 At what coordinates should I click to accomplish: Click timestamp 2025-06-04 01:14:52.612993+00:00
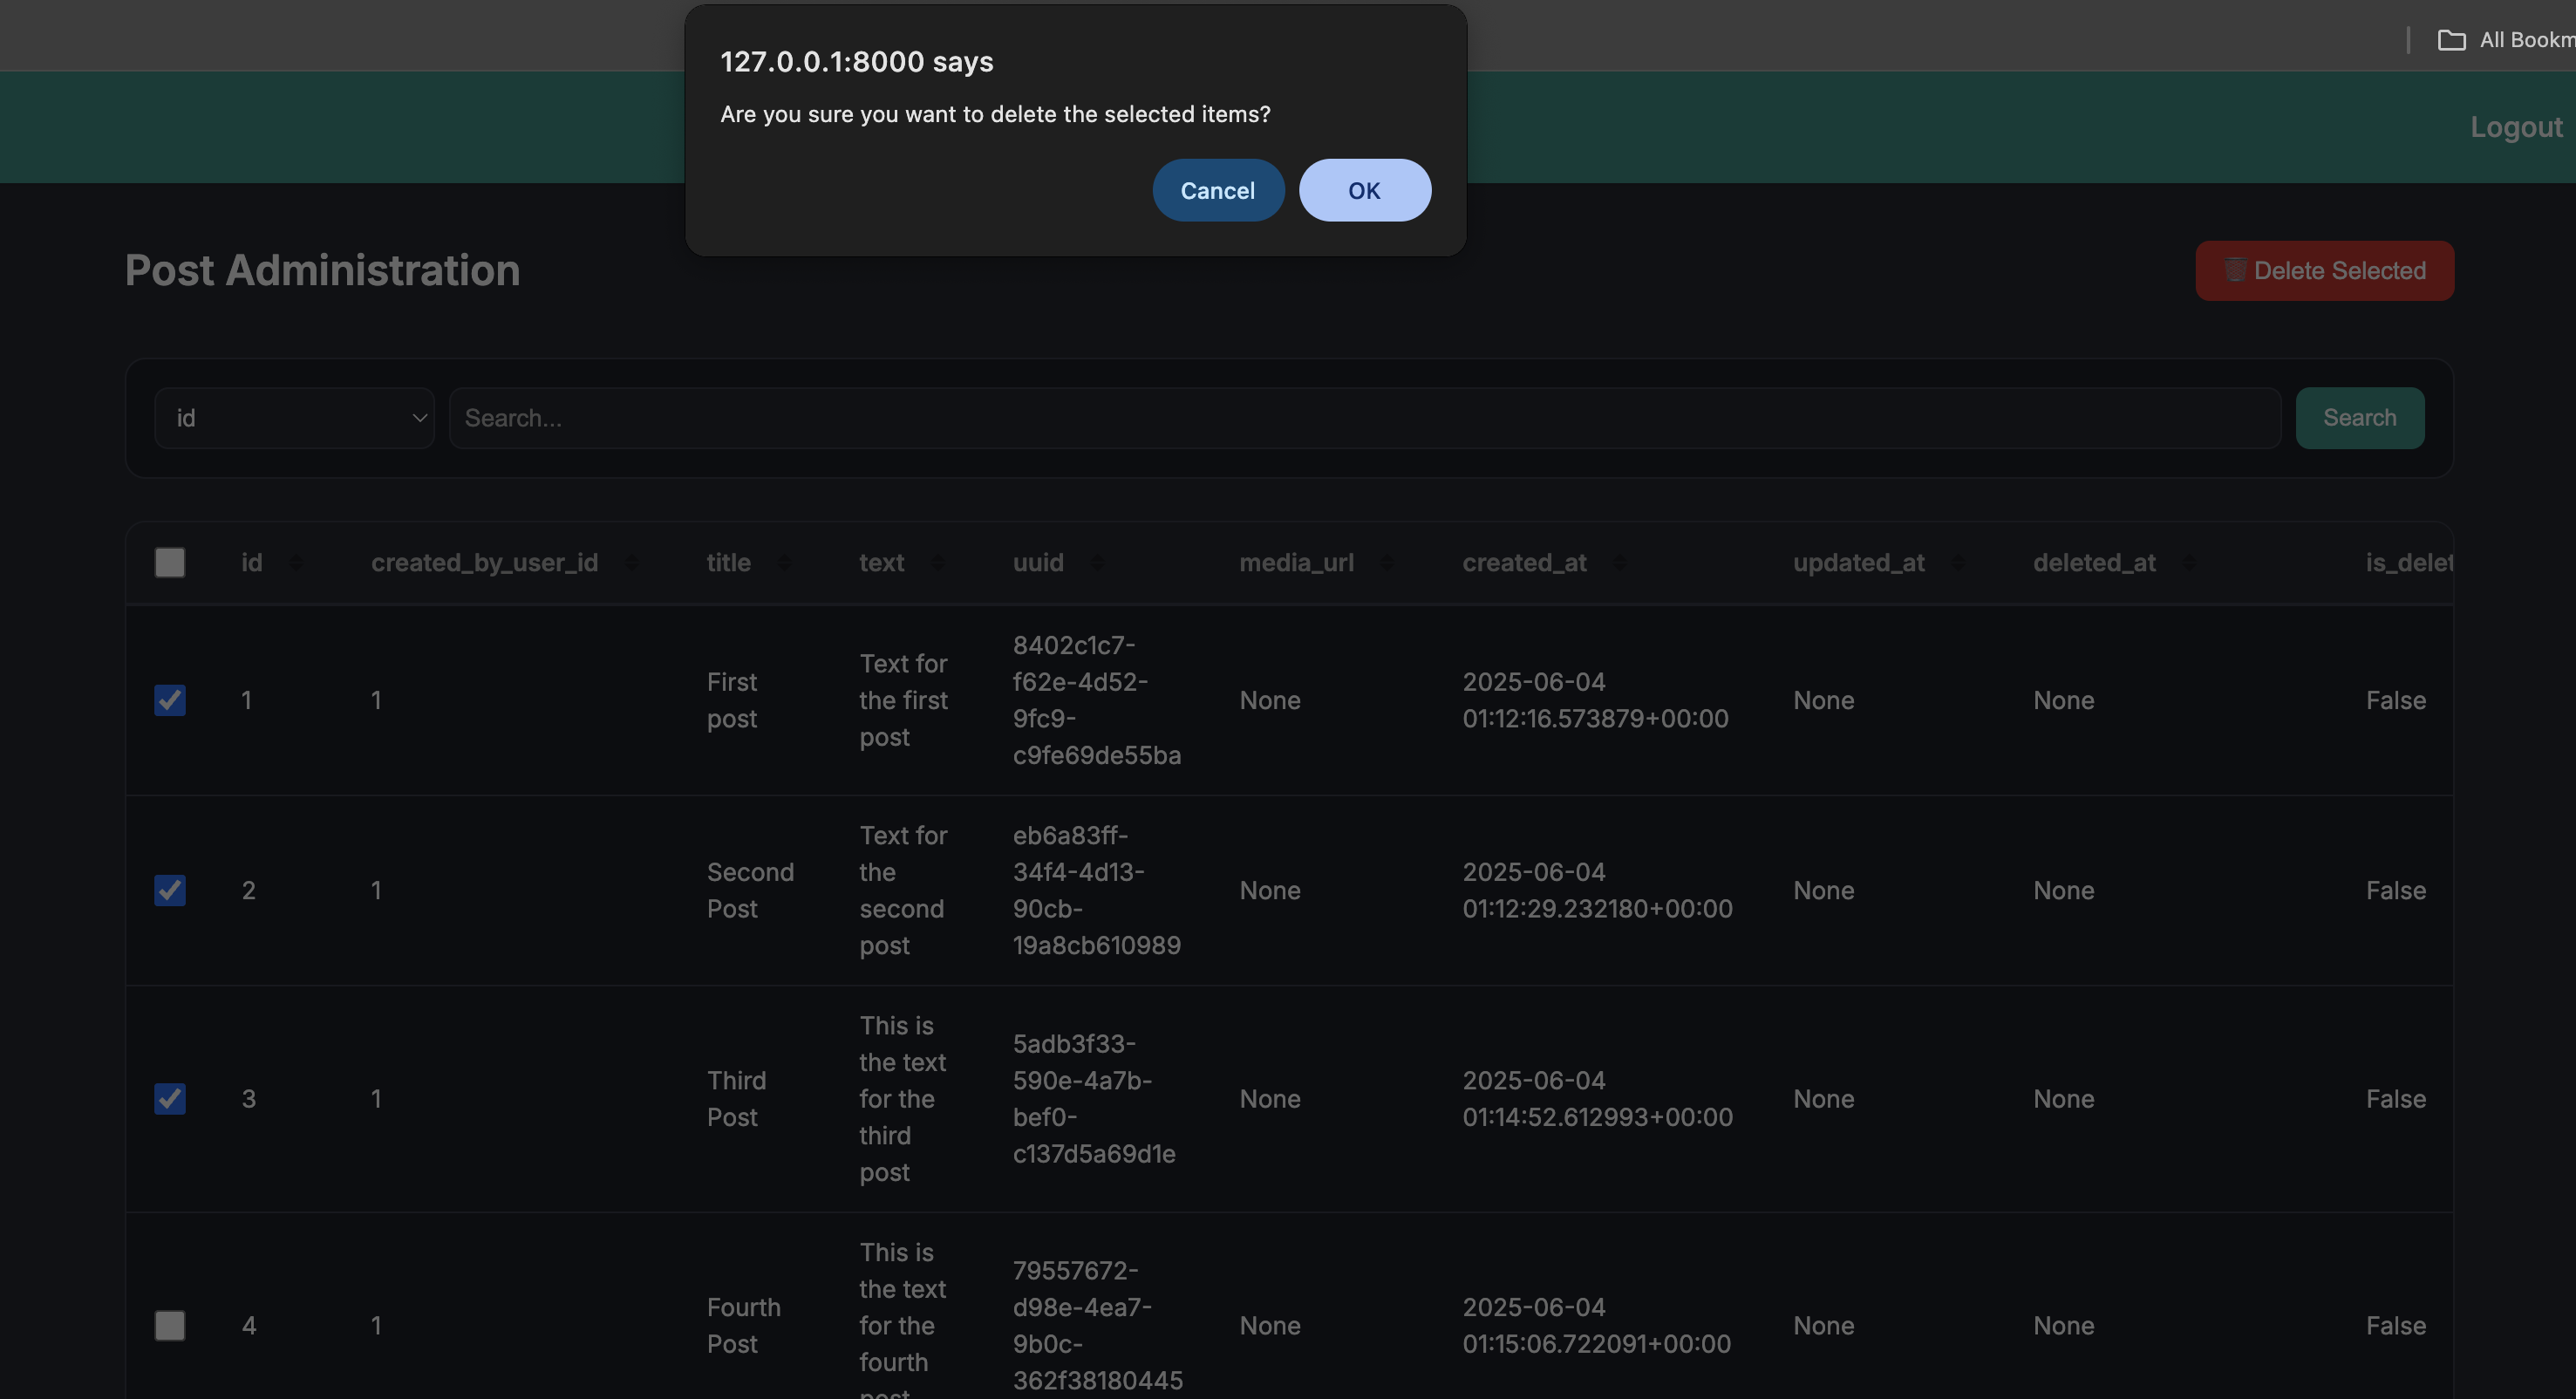click(x=1598, y=1099)
